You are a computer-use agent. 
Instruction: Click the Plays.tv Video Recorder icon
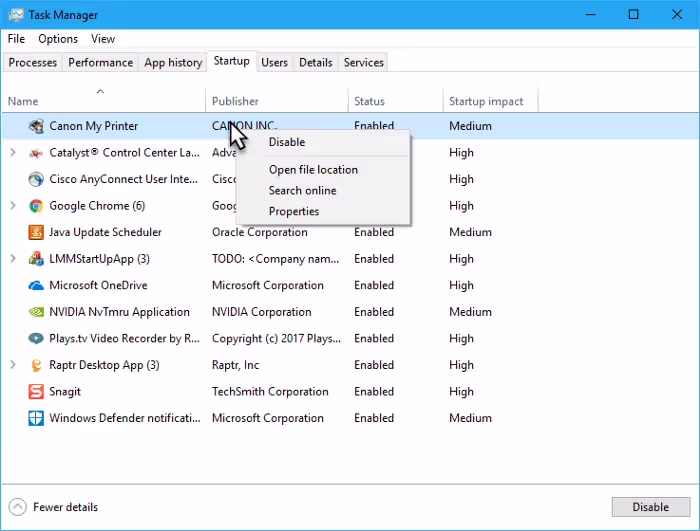point(36,339)
